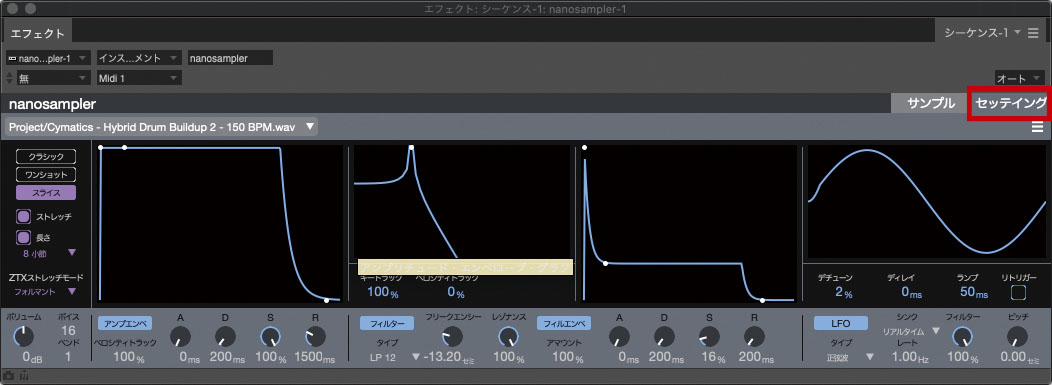This screenshot has height=385, width=1052.
Task: Toggle the フィルター filter enable button
Action: 387,323
